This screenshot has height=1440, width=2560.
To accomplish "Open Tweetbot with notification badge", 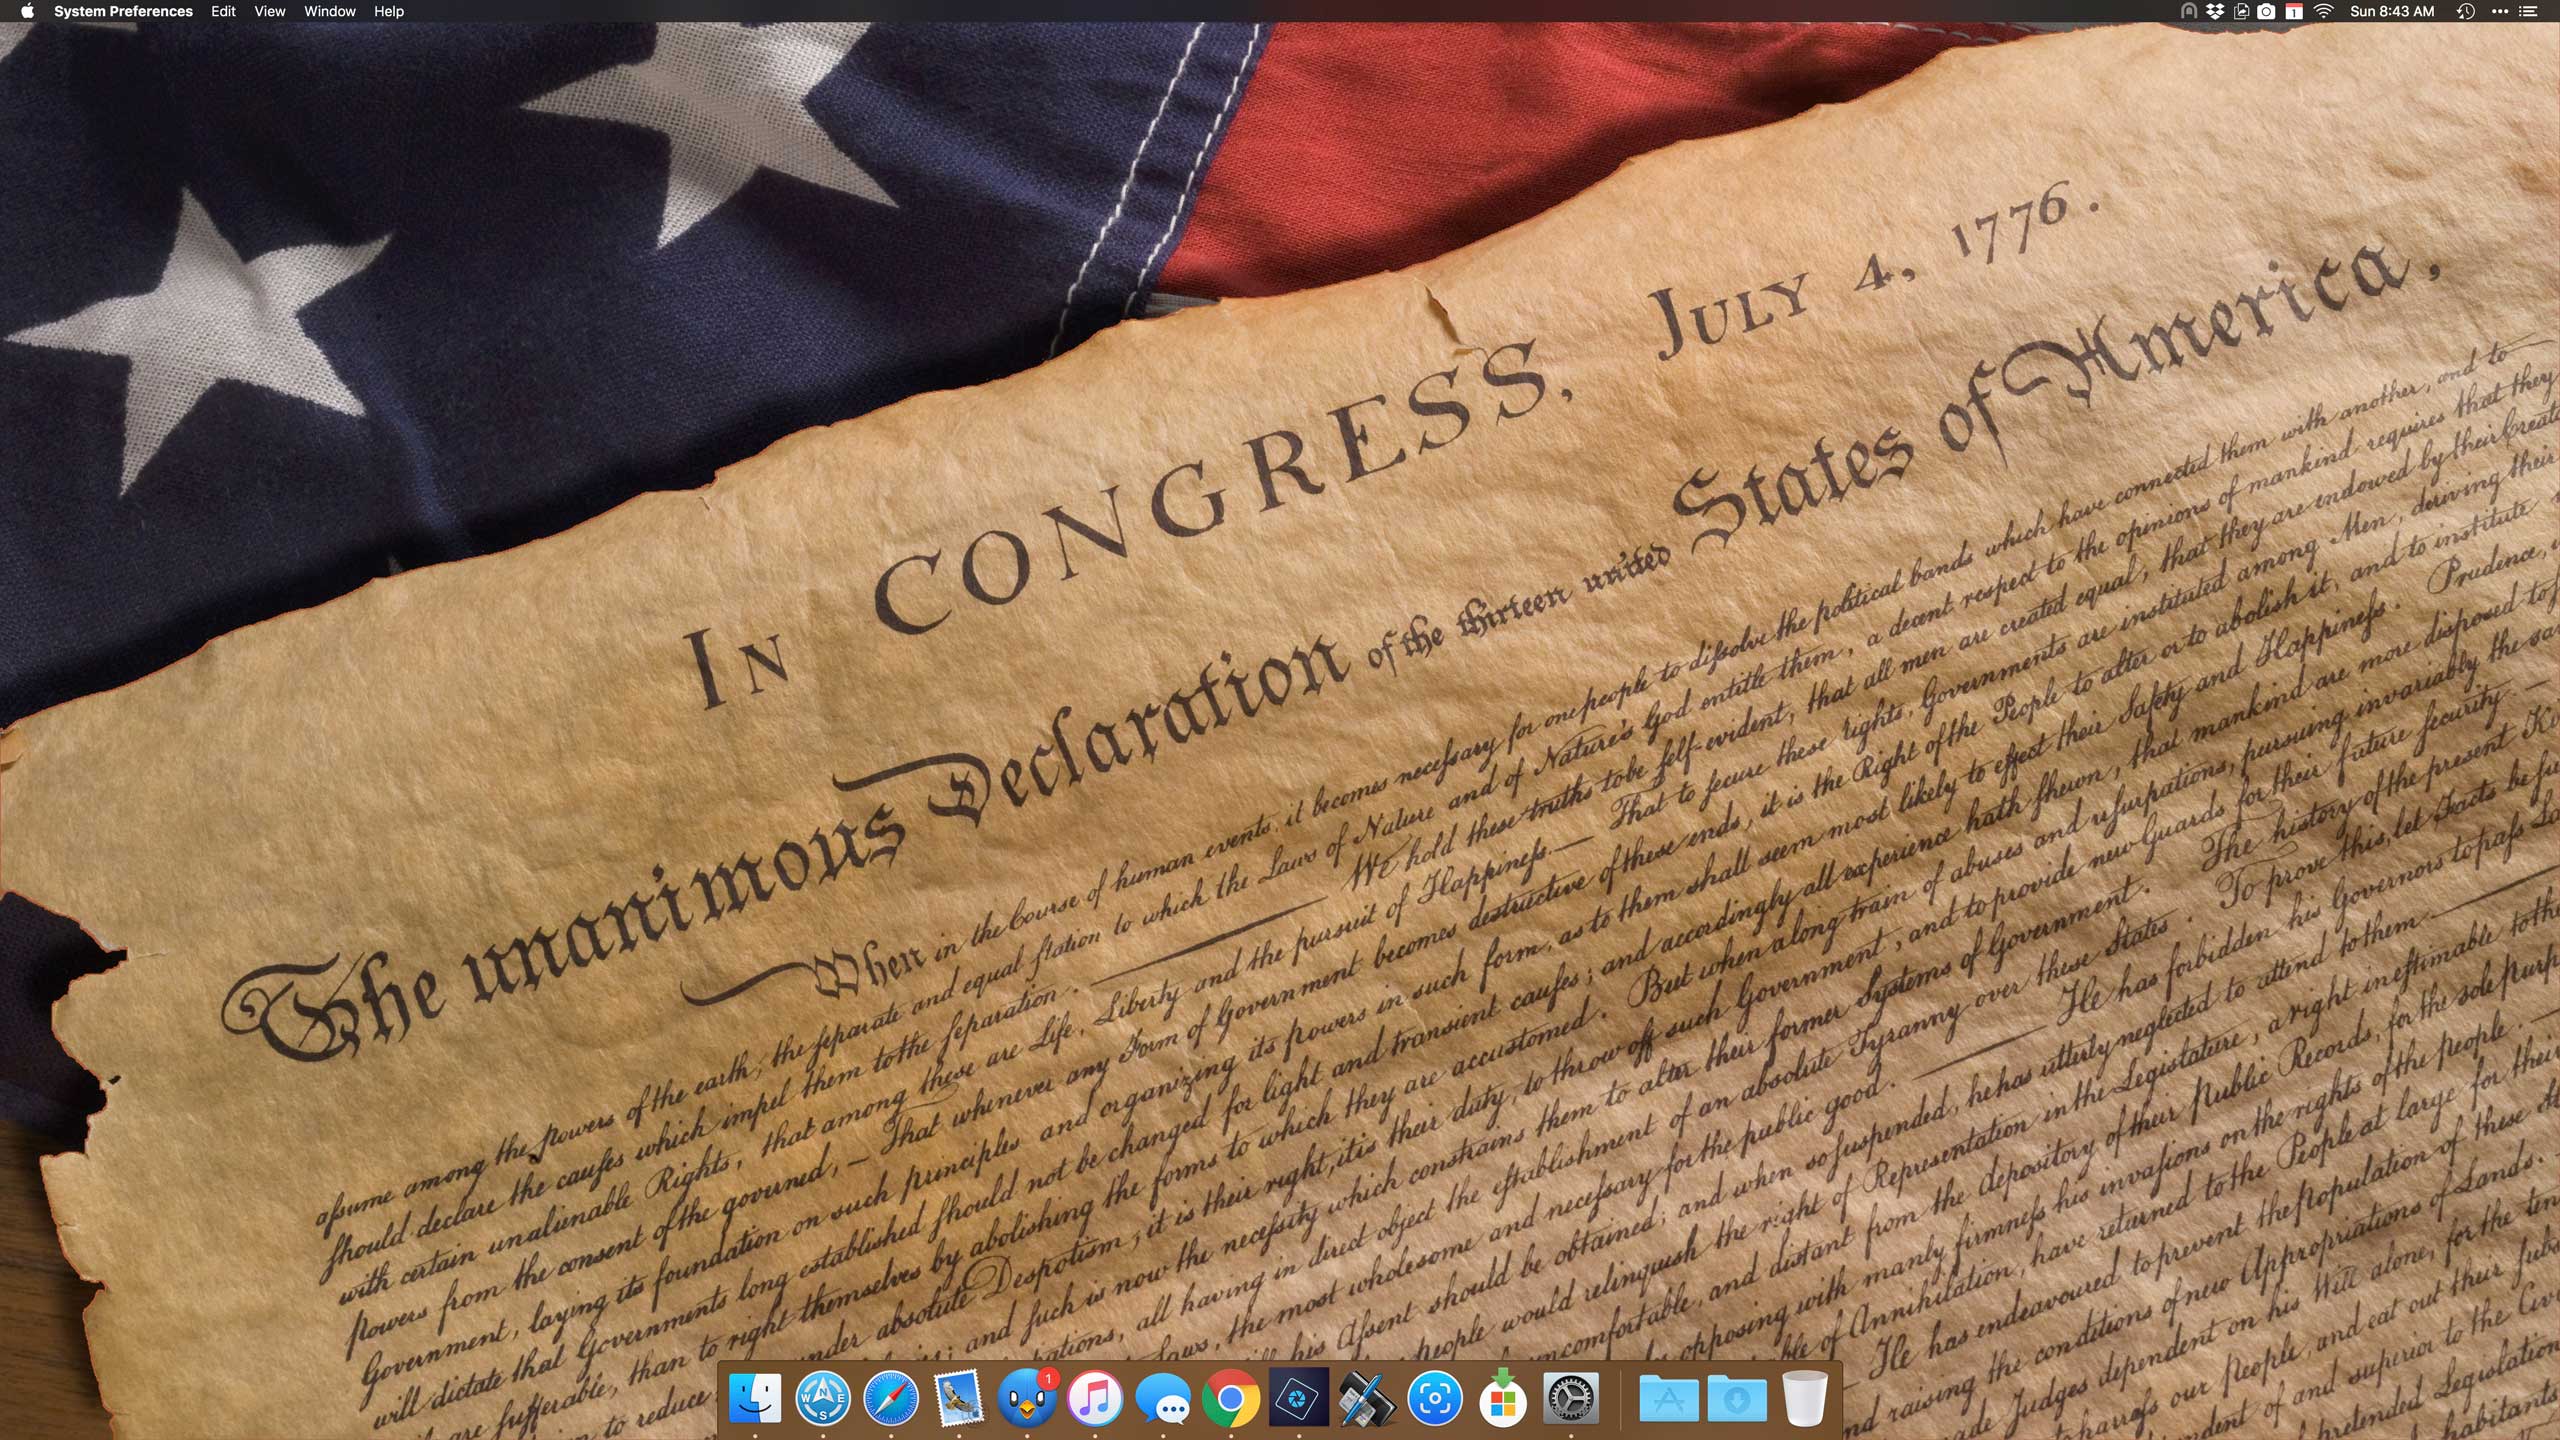I will [x=1027, y=1398].
